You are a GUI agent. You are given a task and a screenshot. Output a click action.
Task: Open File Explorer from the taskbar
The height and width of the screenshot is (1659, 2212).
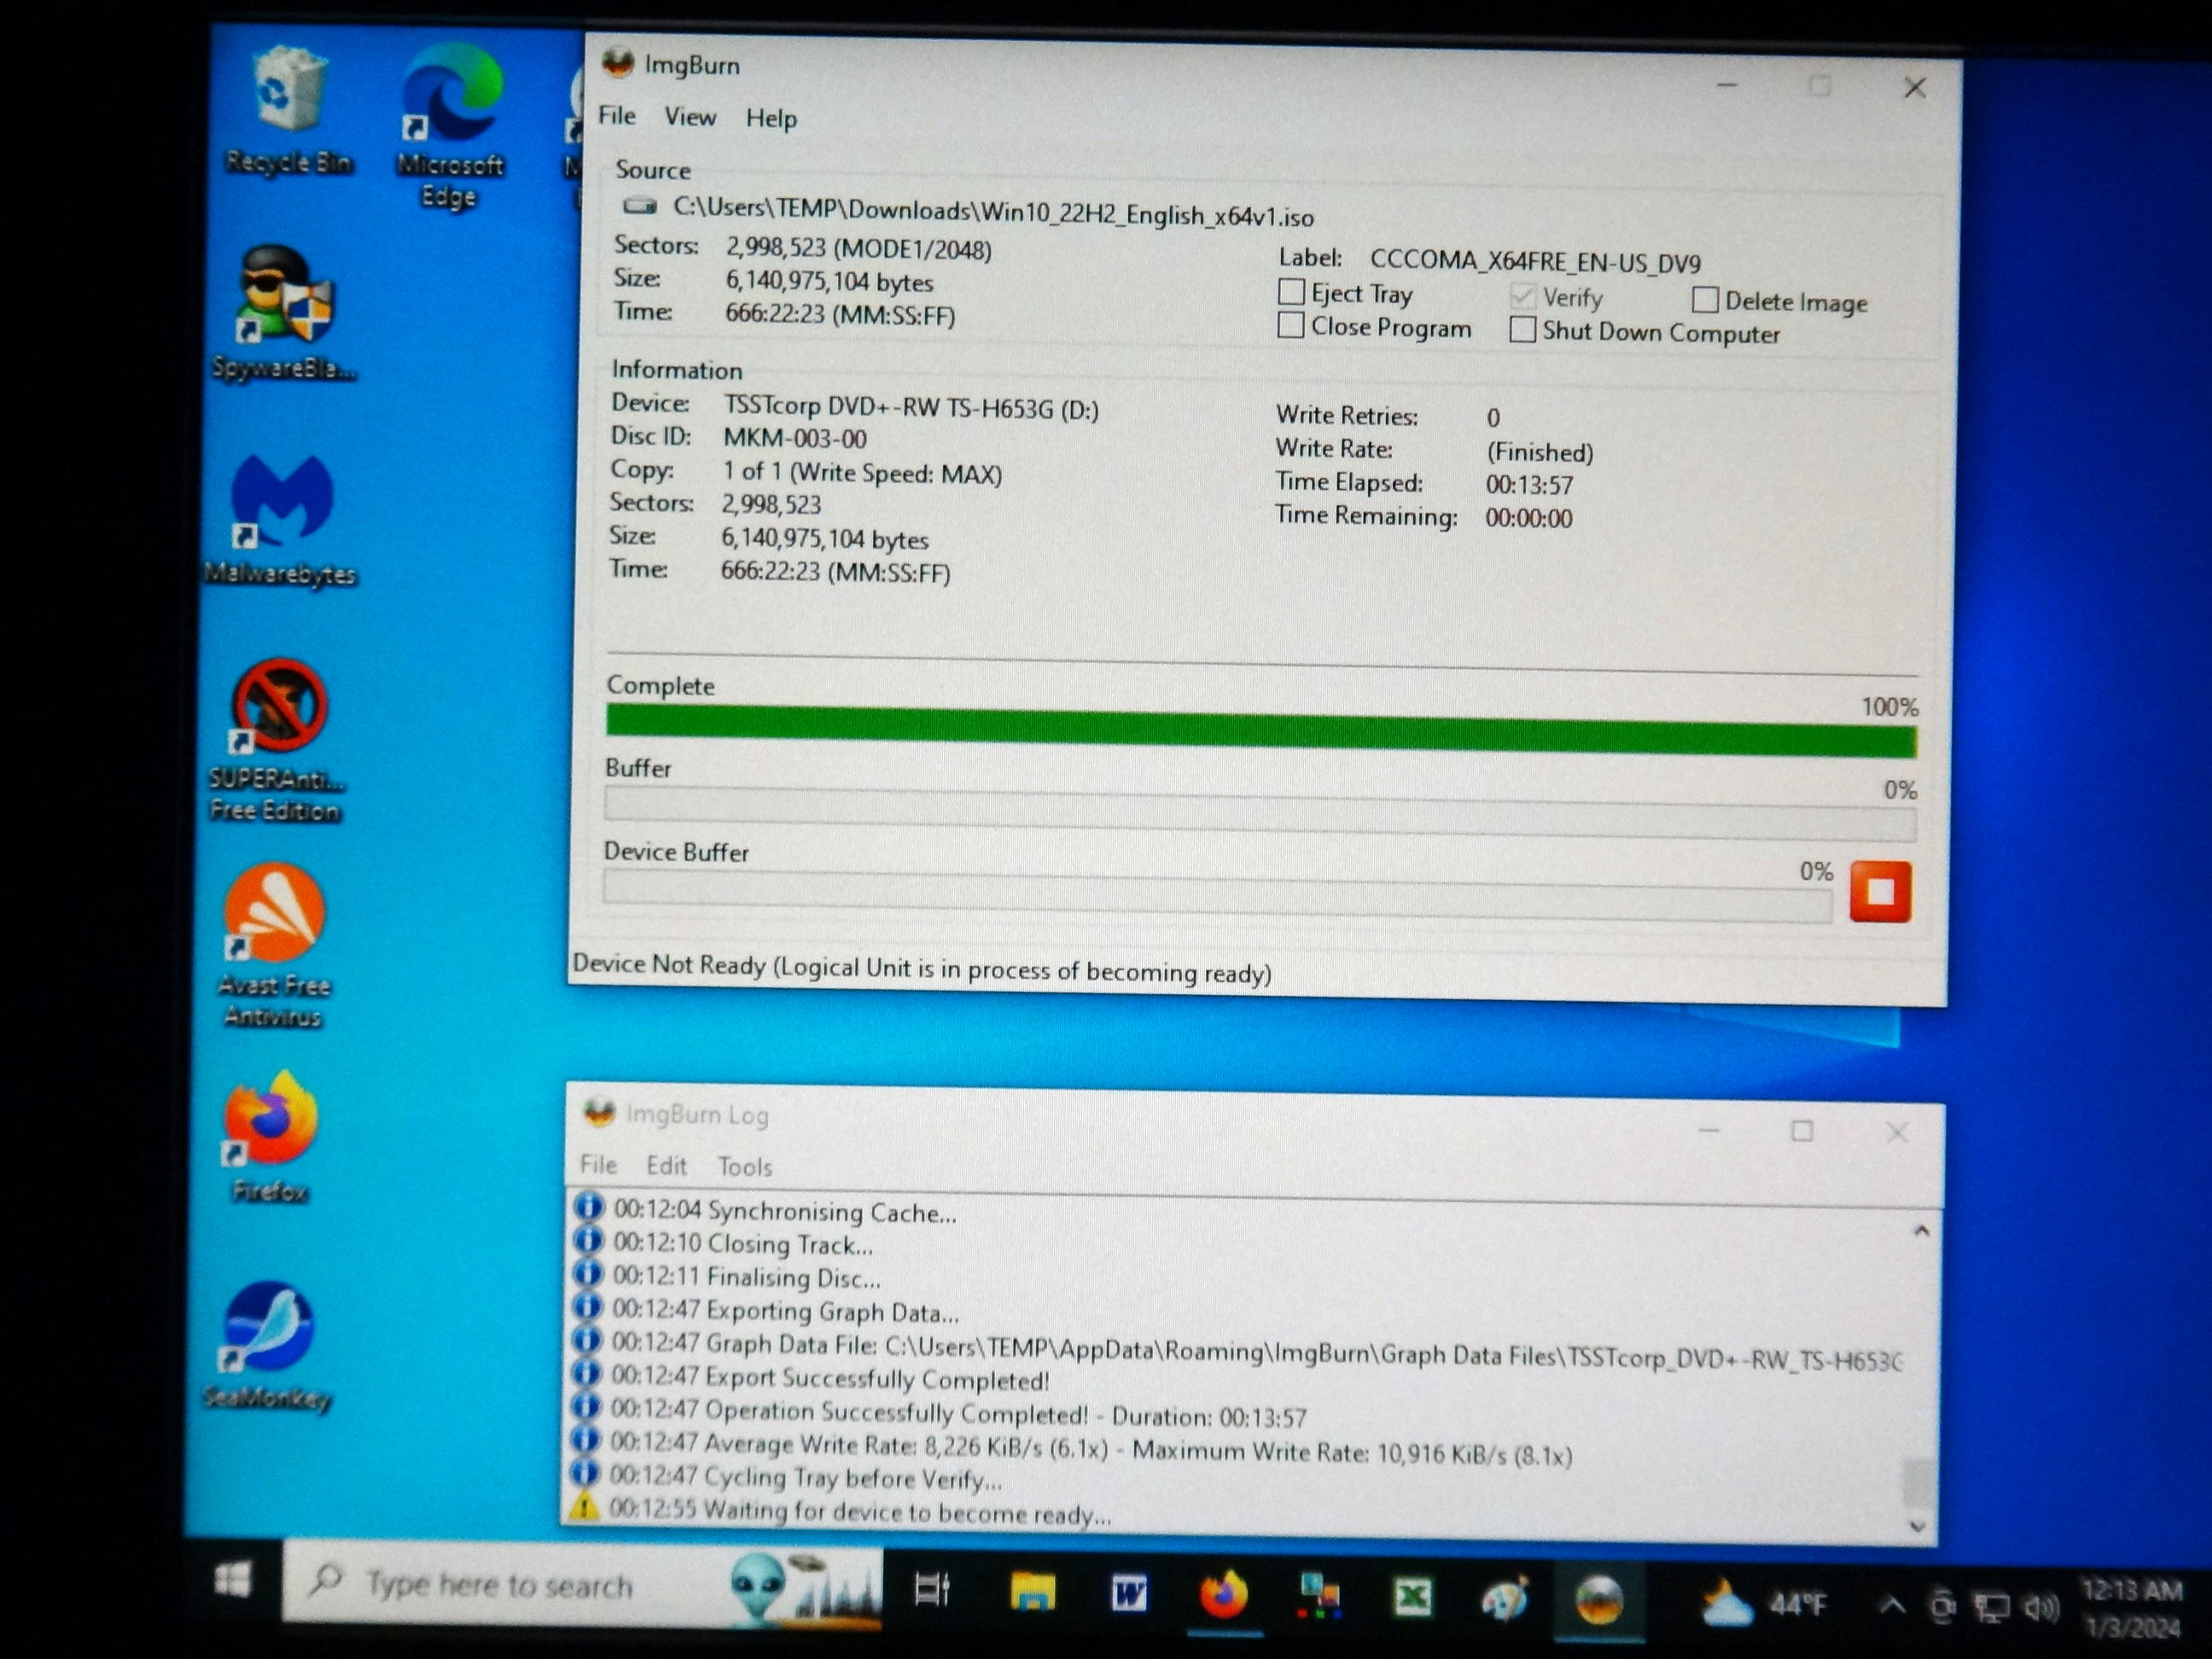[x=1033, y=1591]
